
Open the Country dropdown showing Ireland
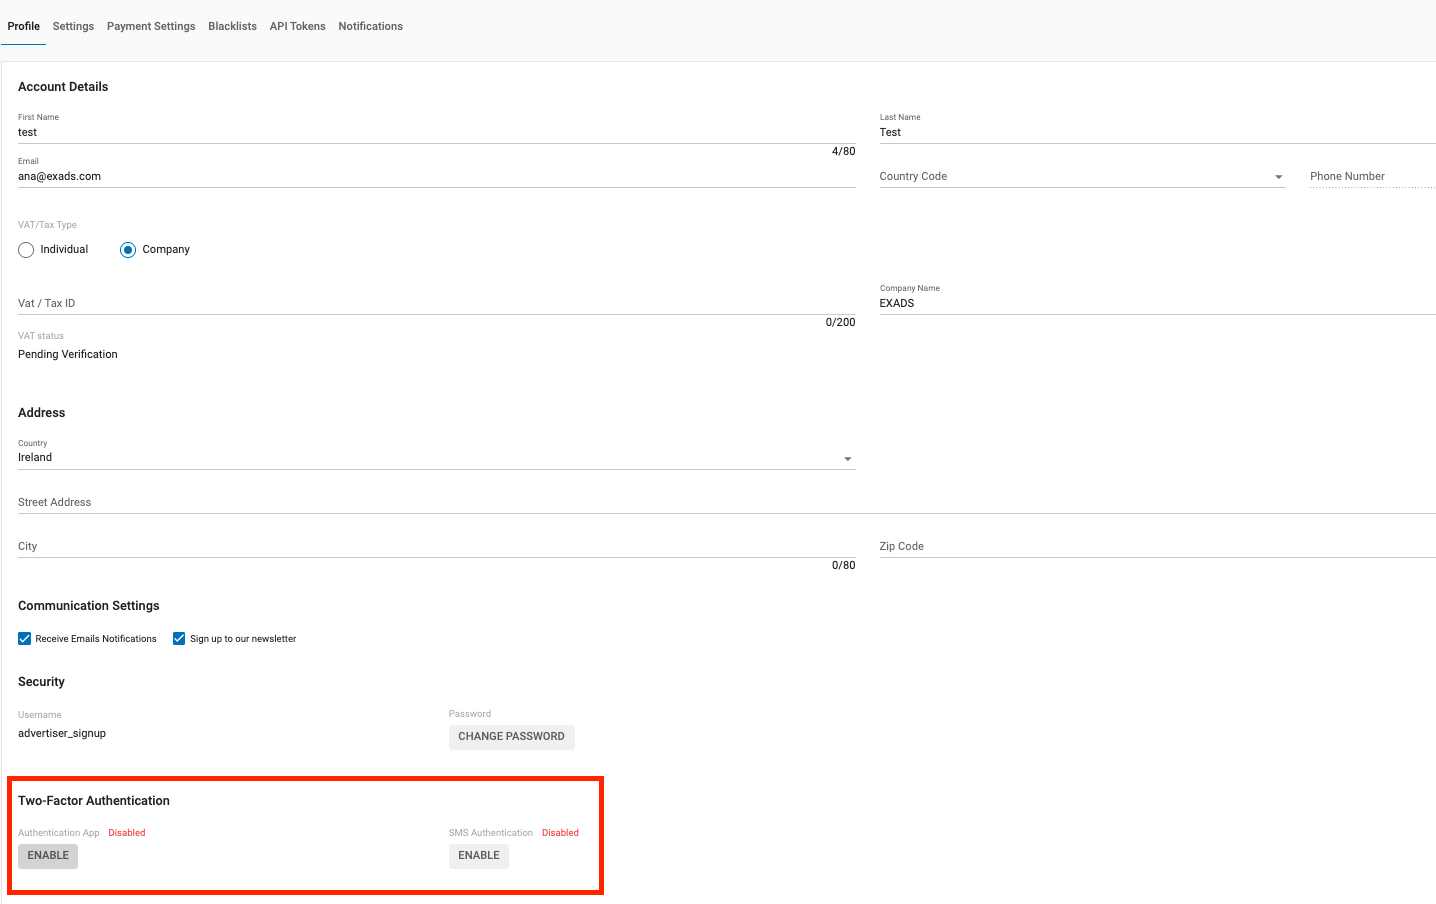(x=436, y=458)
